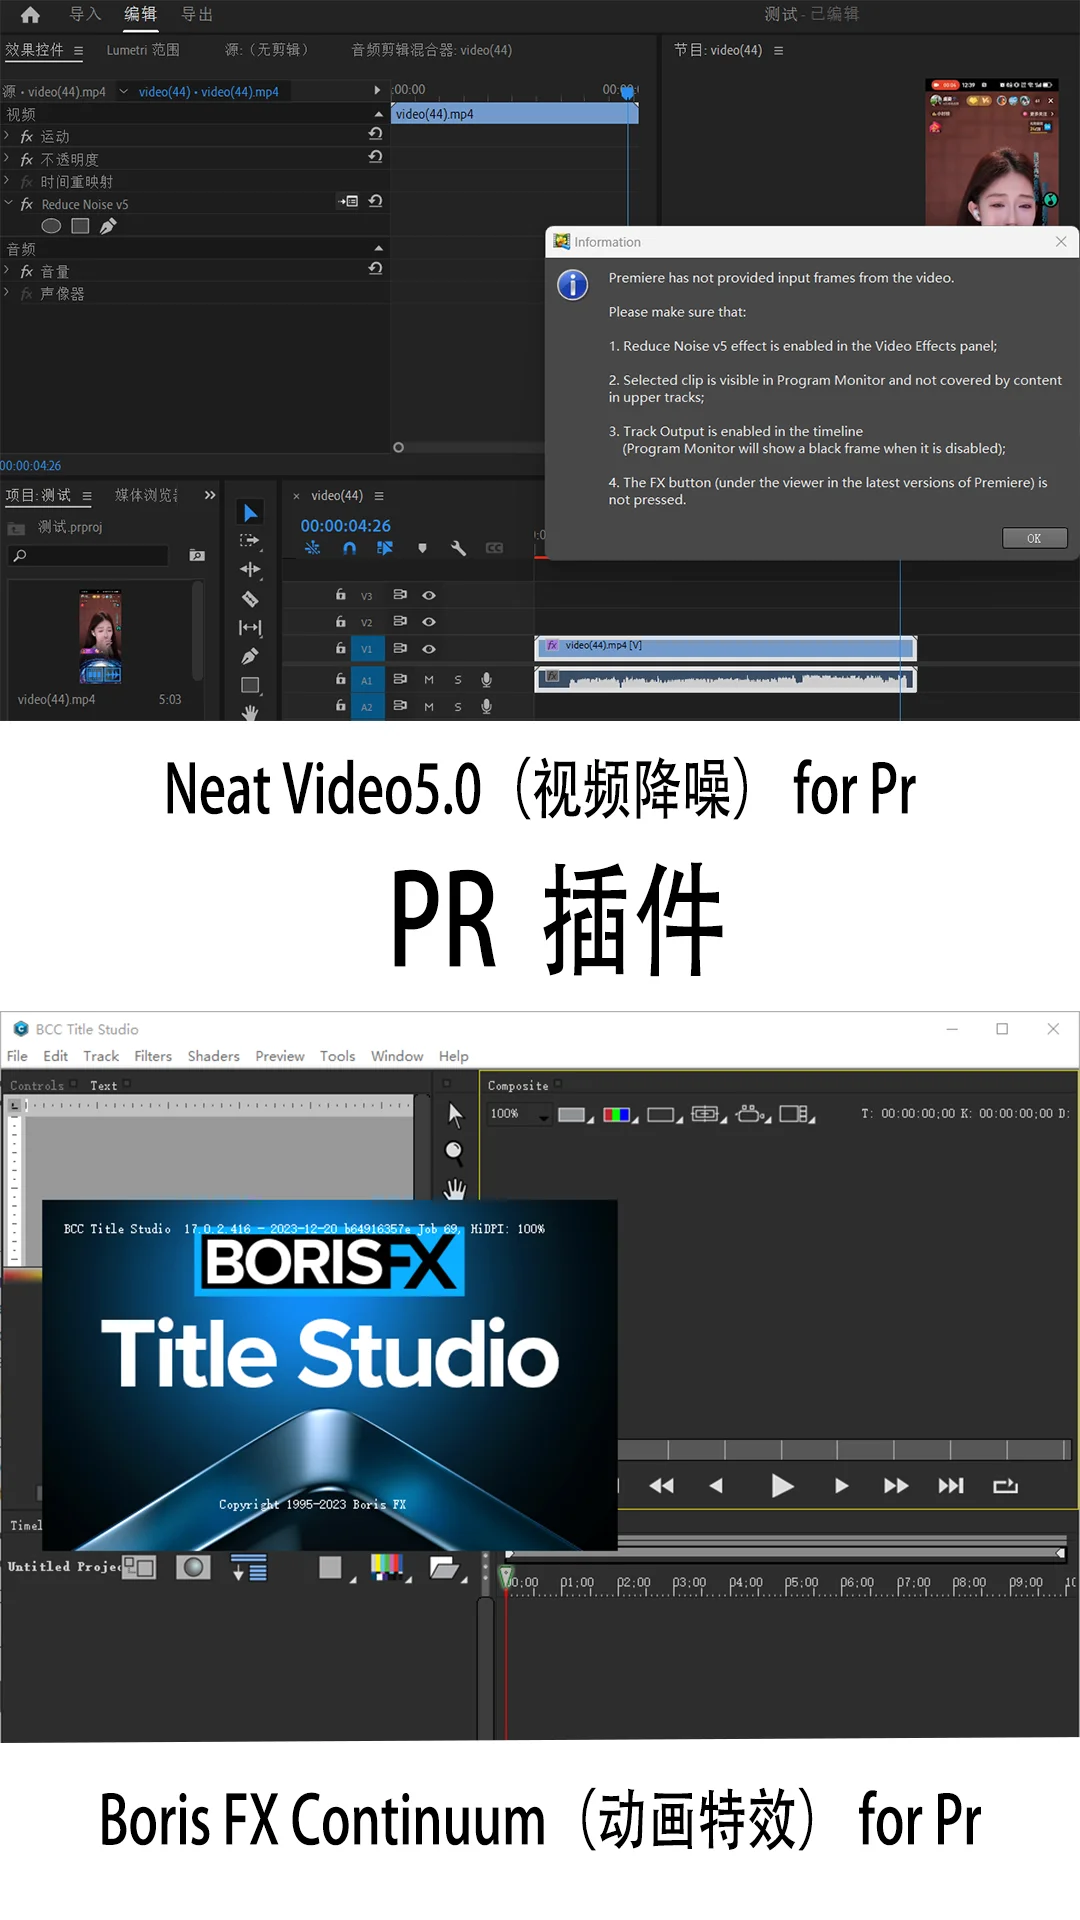This screenshot has height=1920, width=1080.
Task: Open the Preview menu in Title Studio
Action: (x=279, y=1056)
